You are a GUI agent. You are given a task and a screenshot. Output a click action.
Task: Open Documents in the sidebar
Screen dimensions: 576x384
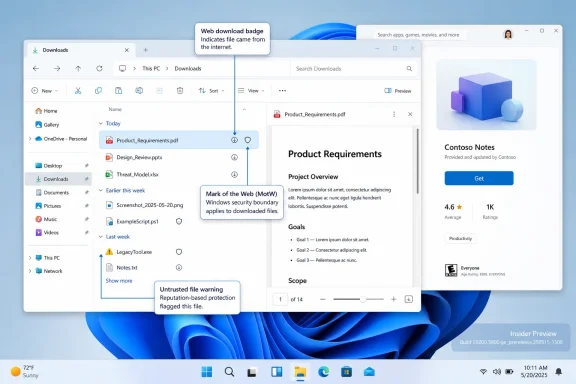(x=52, y=193)
